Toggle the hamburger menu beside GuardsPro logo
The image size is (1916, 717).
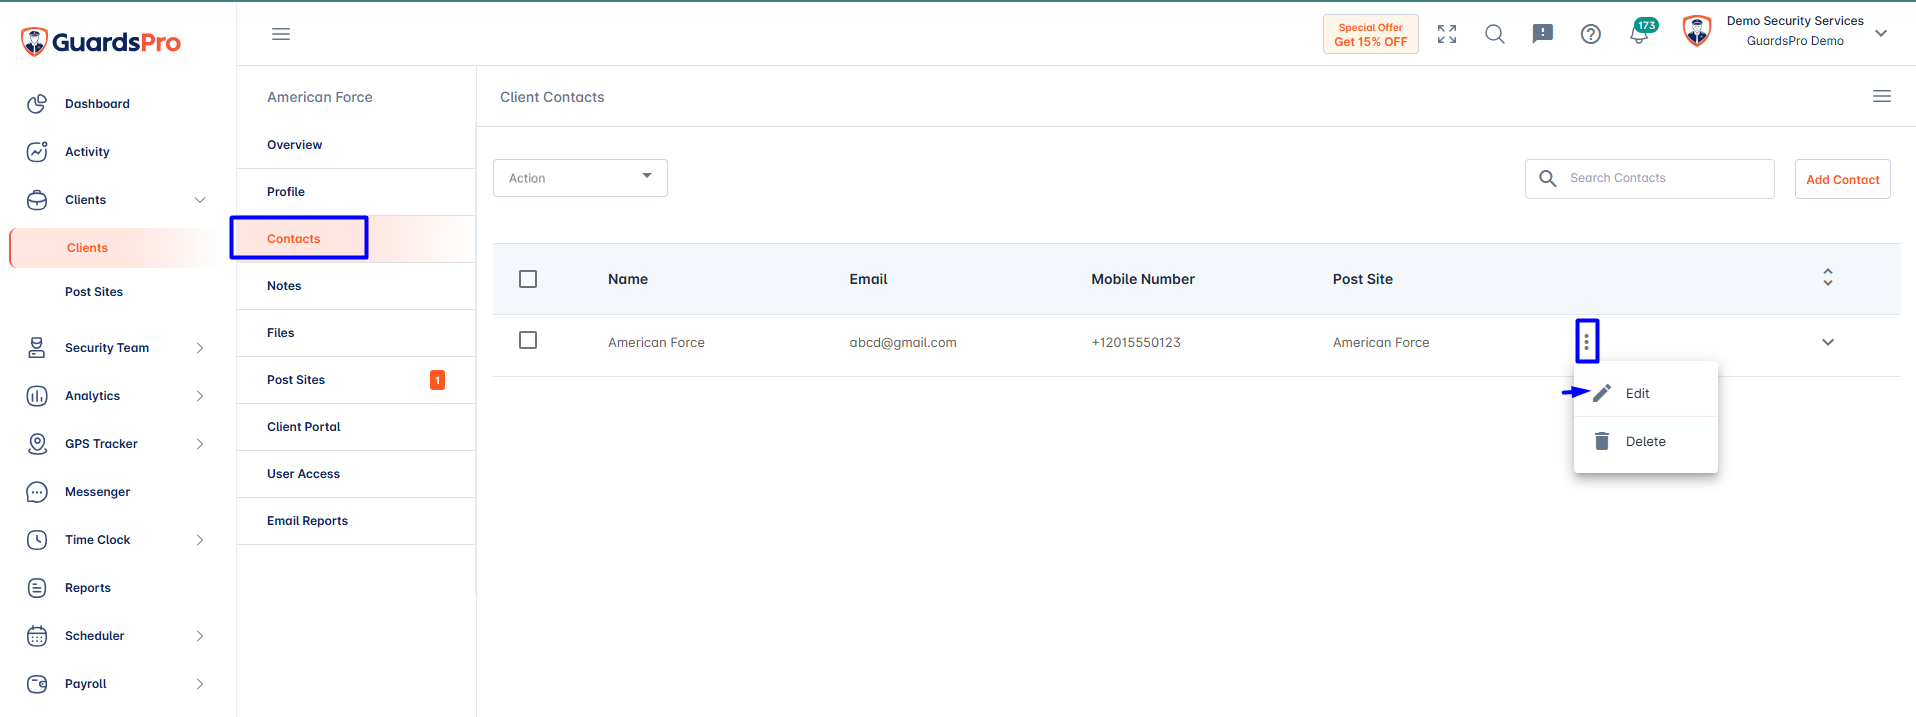(x=281, y=34)
